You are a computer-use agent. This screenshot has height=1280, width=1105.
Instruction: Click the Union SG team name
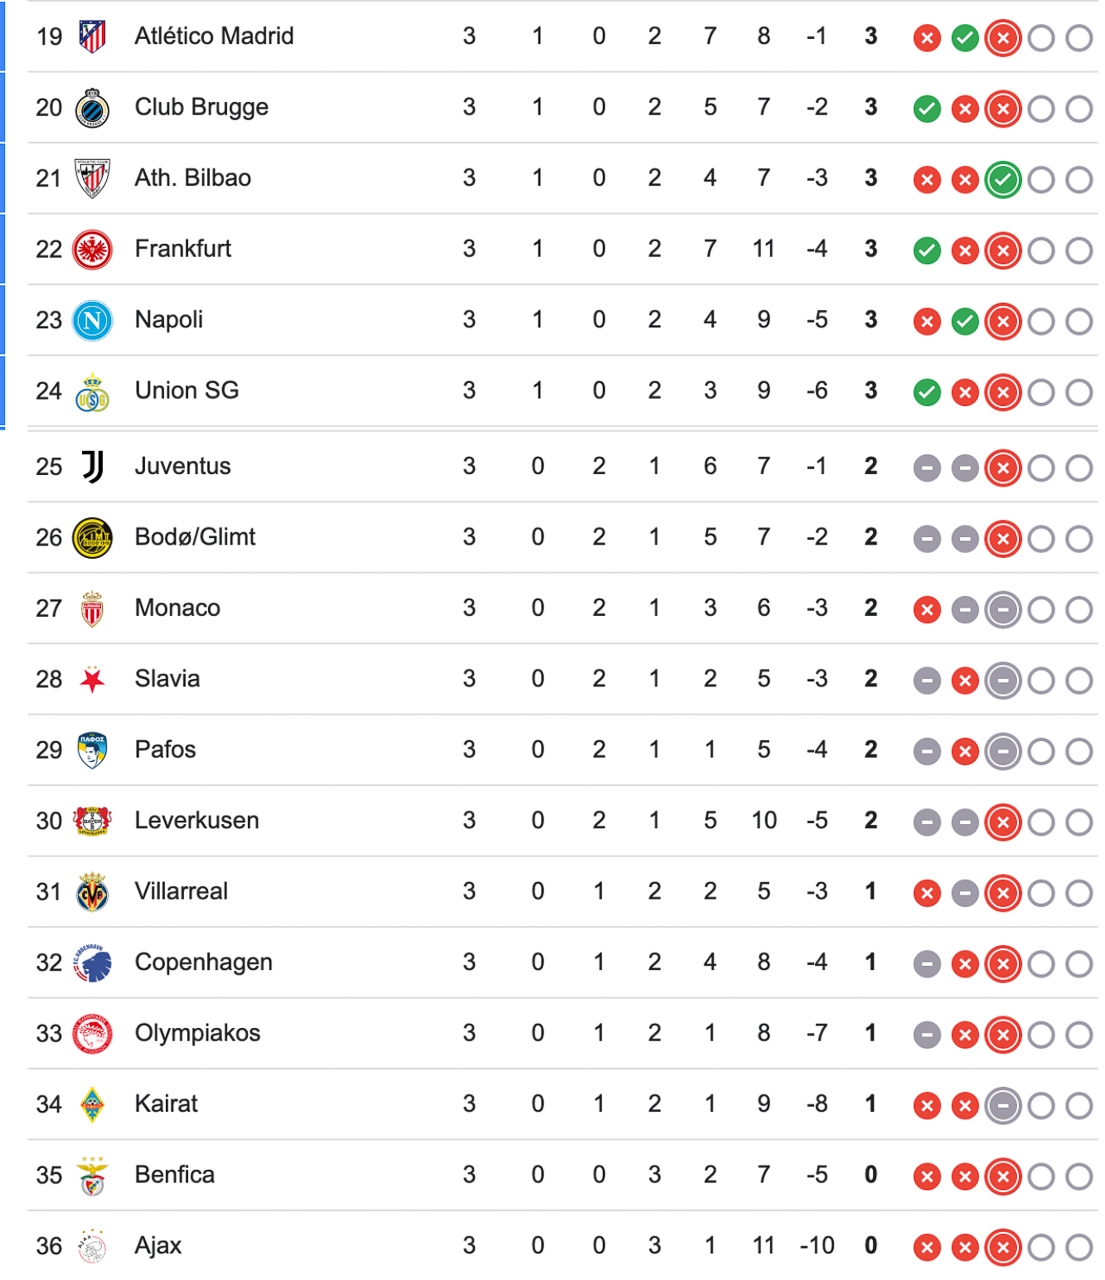coord(187,391)
